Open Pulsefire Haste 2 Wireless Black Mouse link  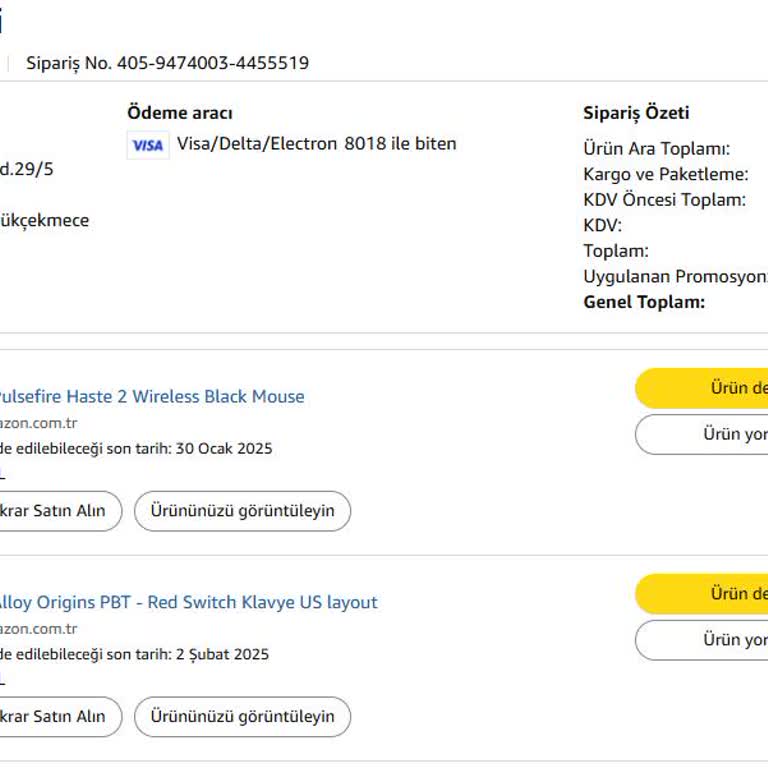tap(151, 396)
